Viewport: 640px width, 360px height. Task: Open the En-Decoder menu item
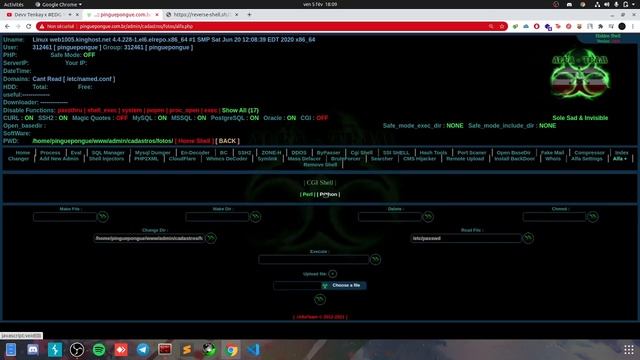tap(195, 153)
